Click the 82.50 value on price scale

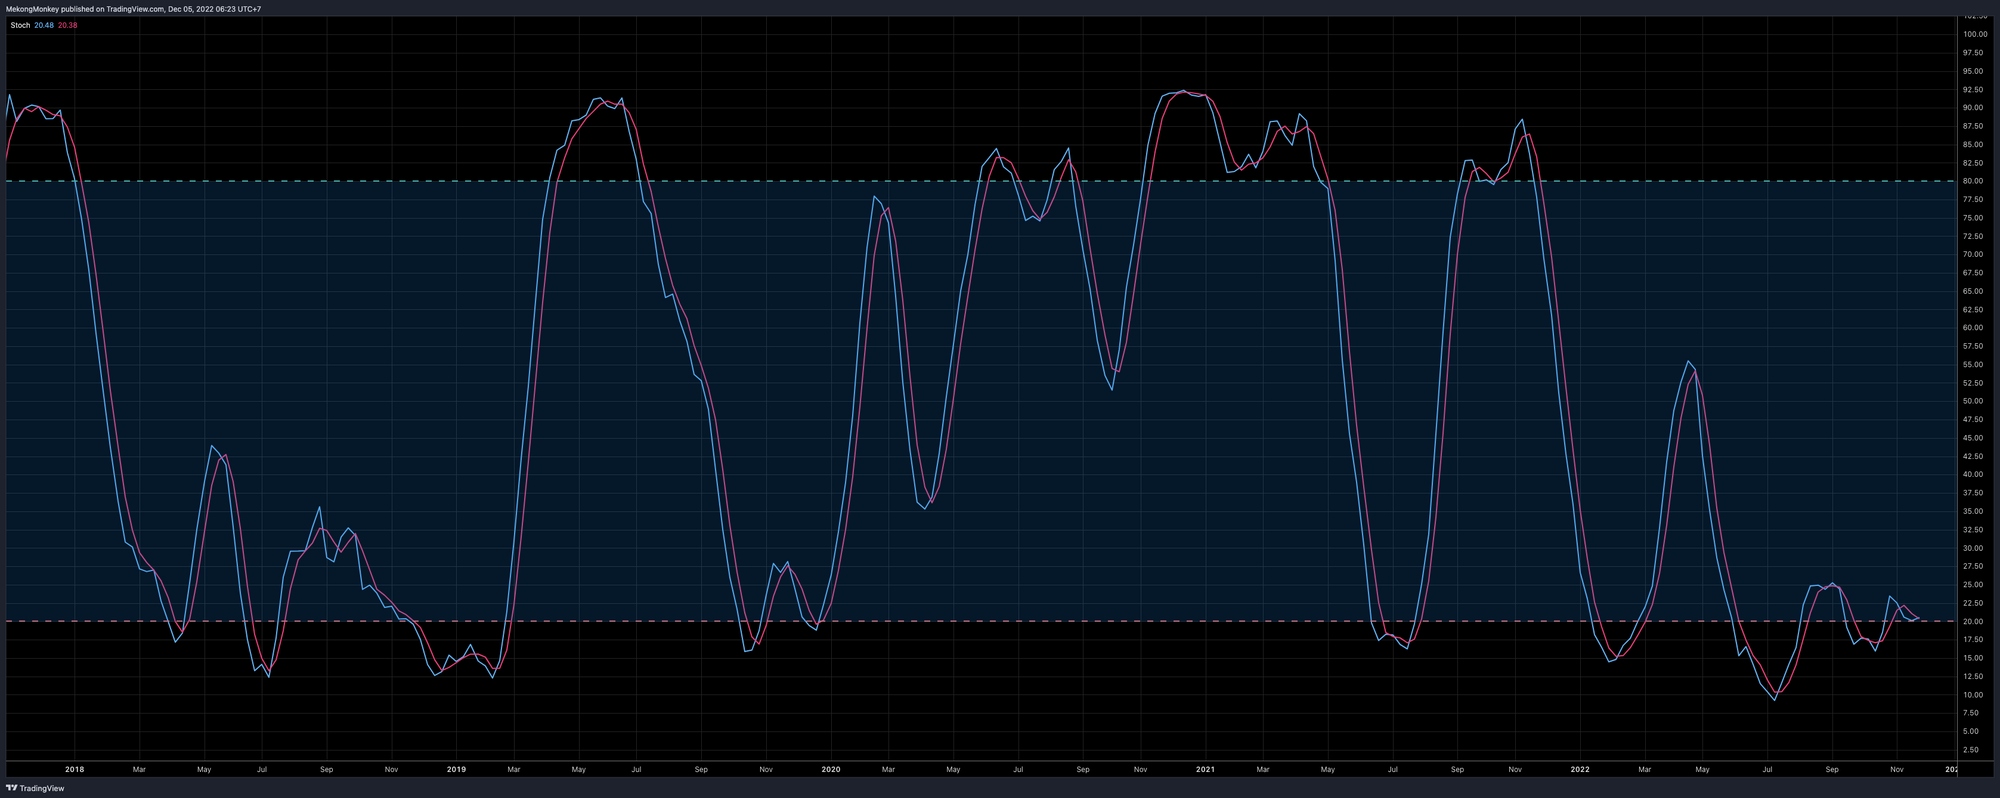(x=1973, y=163)
